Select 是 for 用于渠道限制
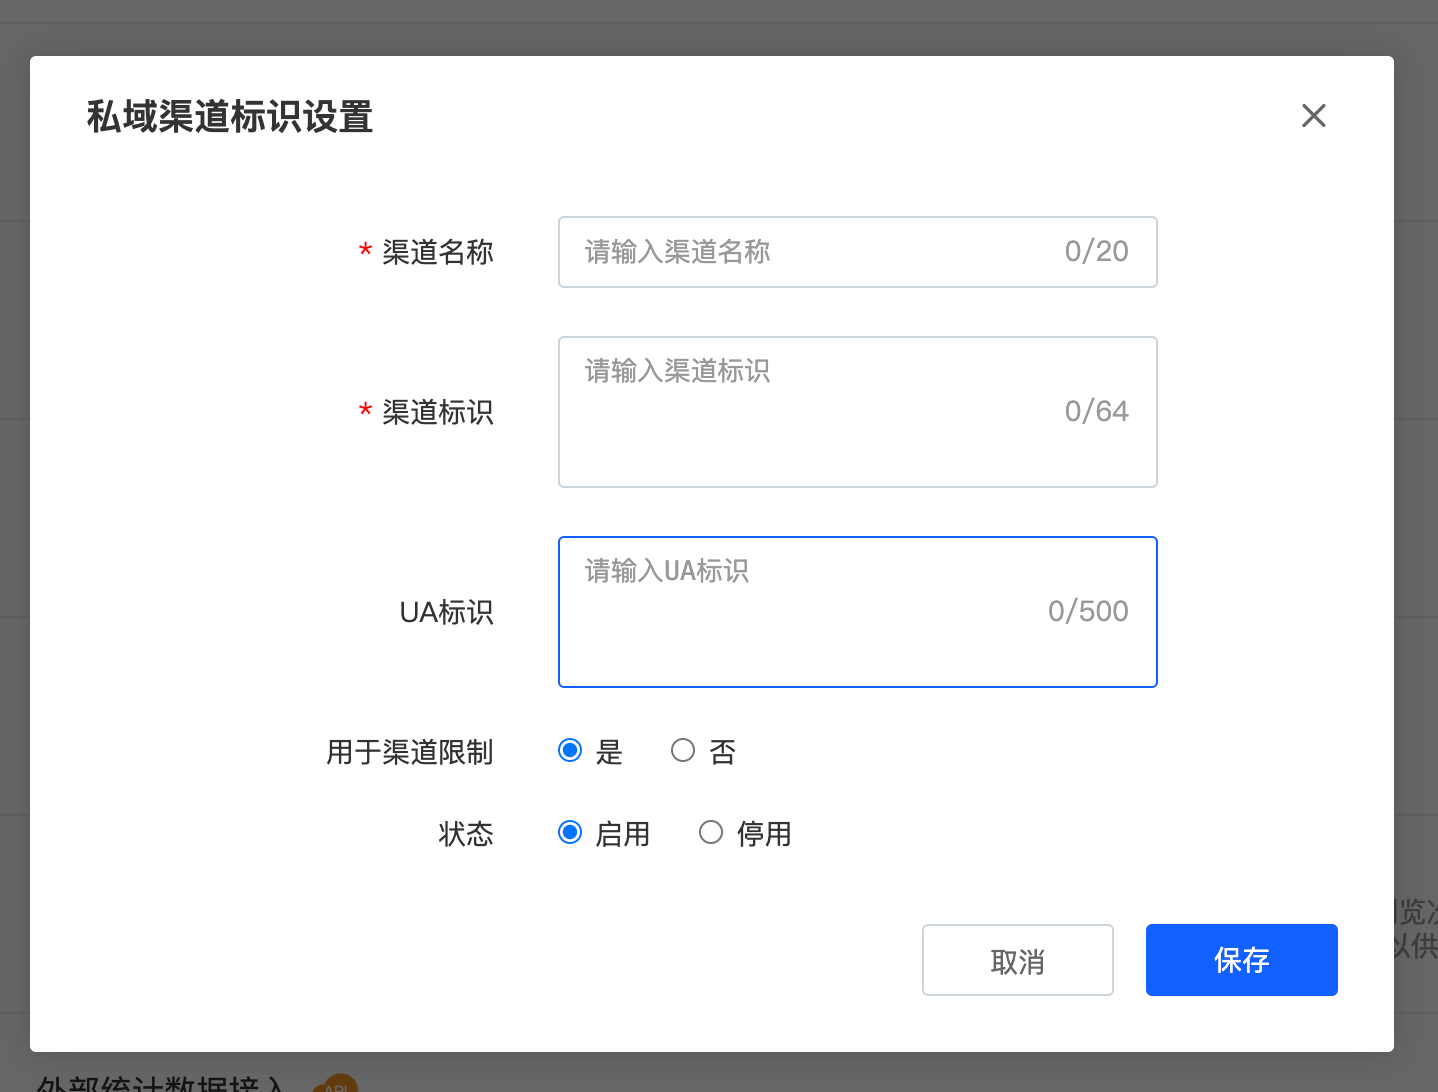 (570, 751)
